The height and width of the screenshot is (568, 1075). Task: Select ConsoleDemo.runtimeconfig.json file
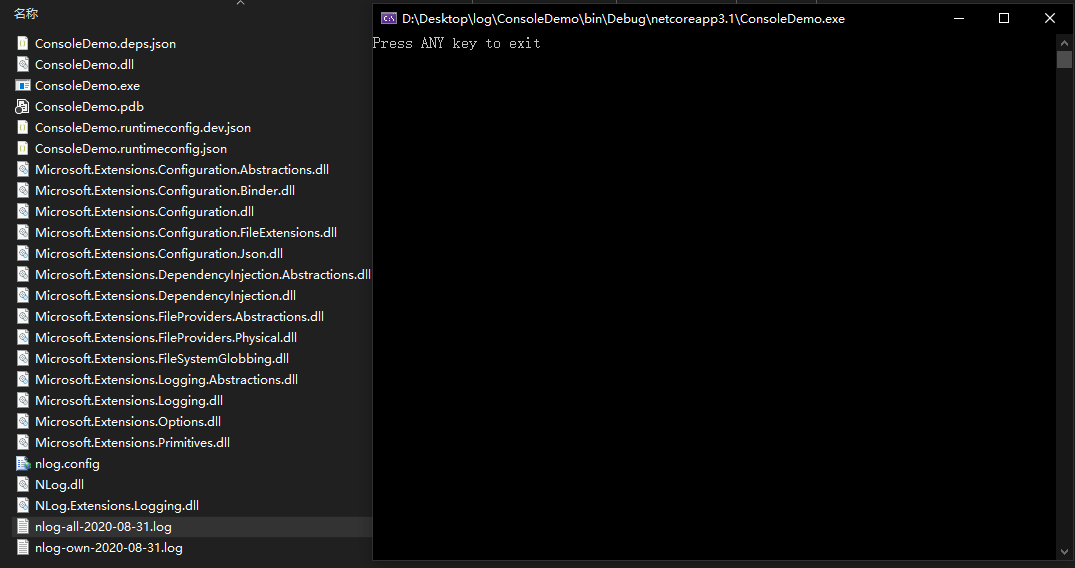130,148
